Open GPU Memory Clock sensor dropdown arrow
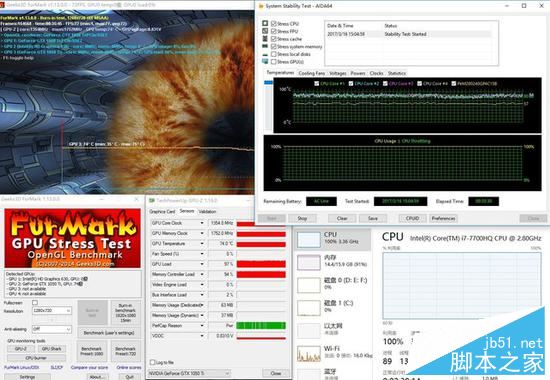Viewport: 550px width, 380px height. pos(202,233)
